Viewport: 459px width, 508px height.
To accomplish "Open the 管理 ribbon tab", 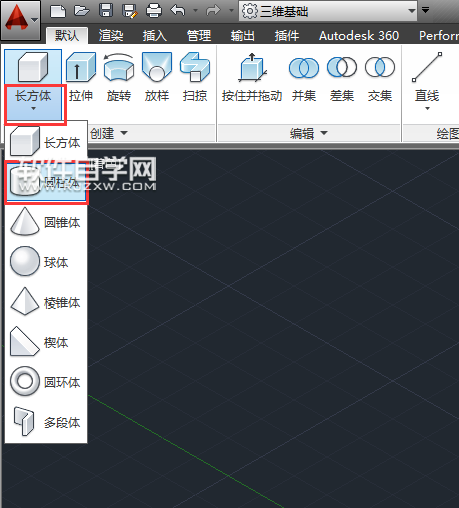I will (x=199, y=35).
